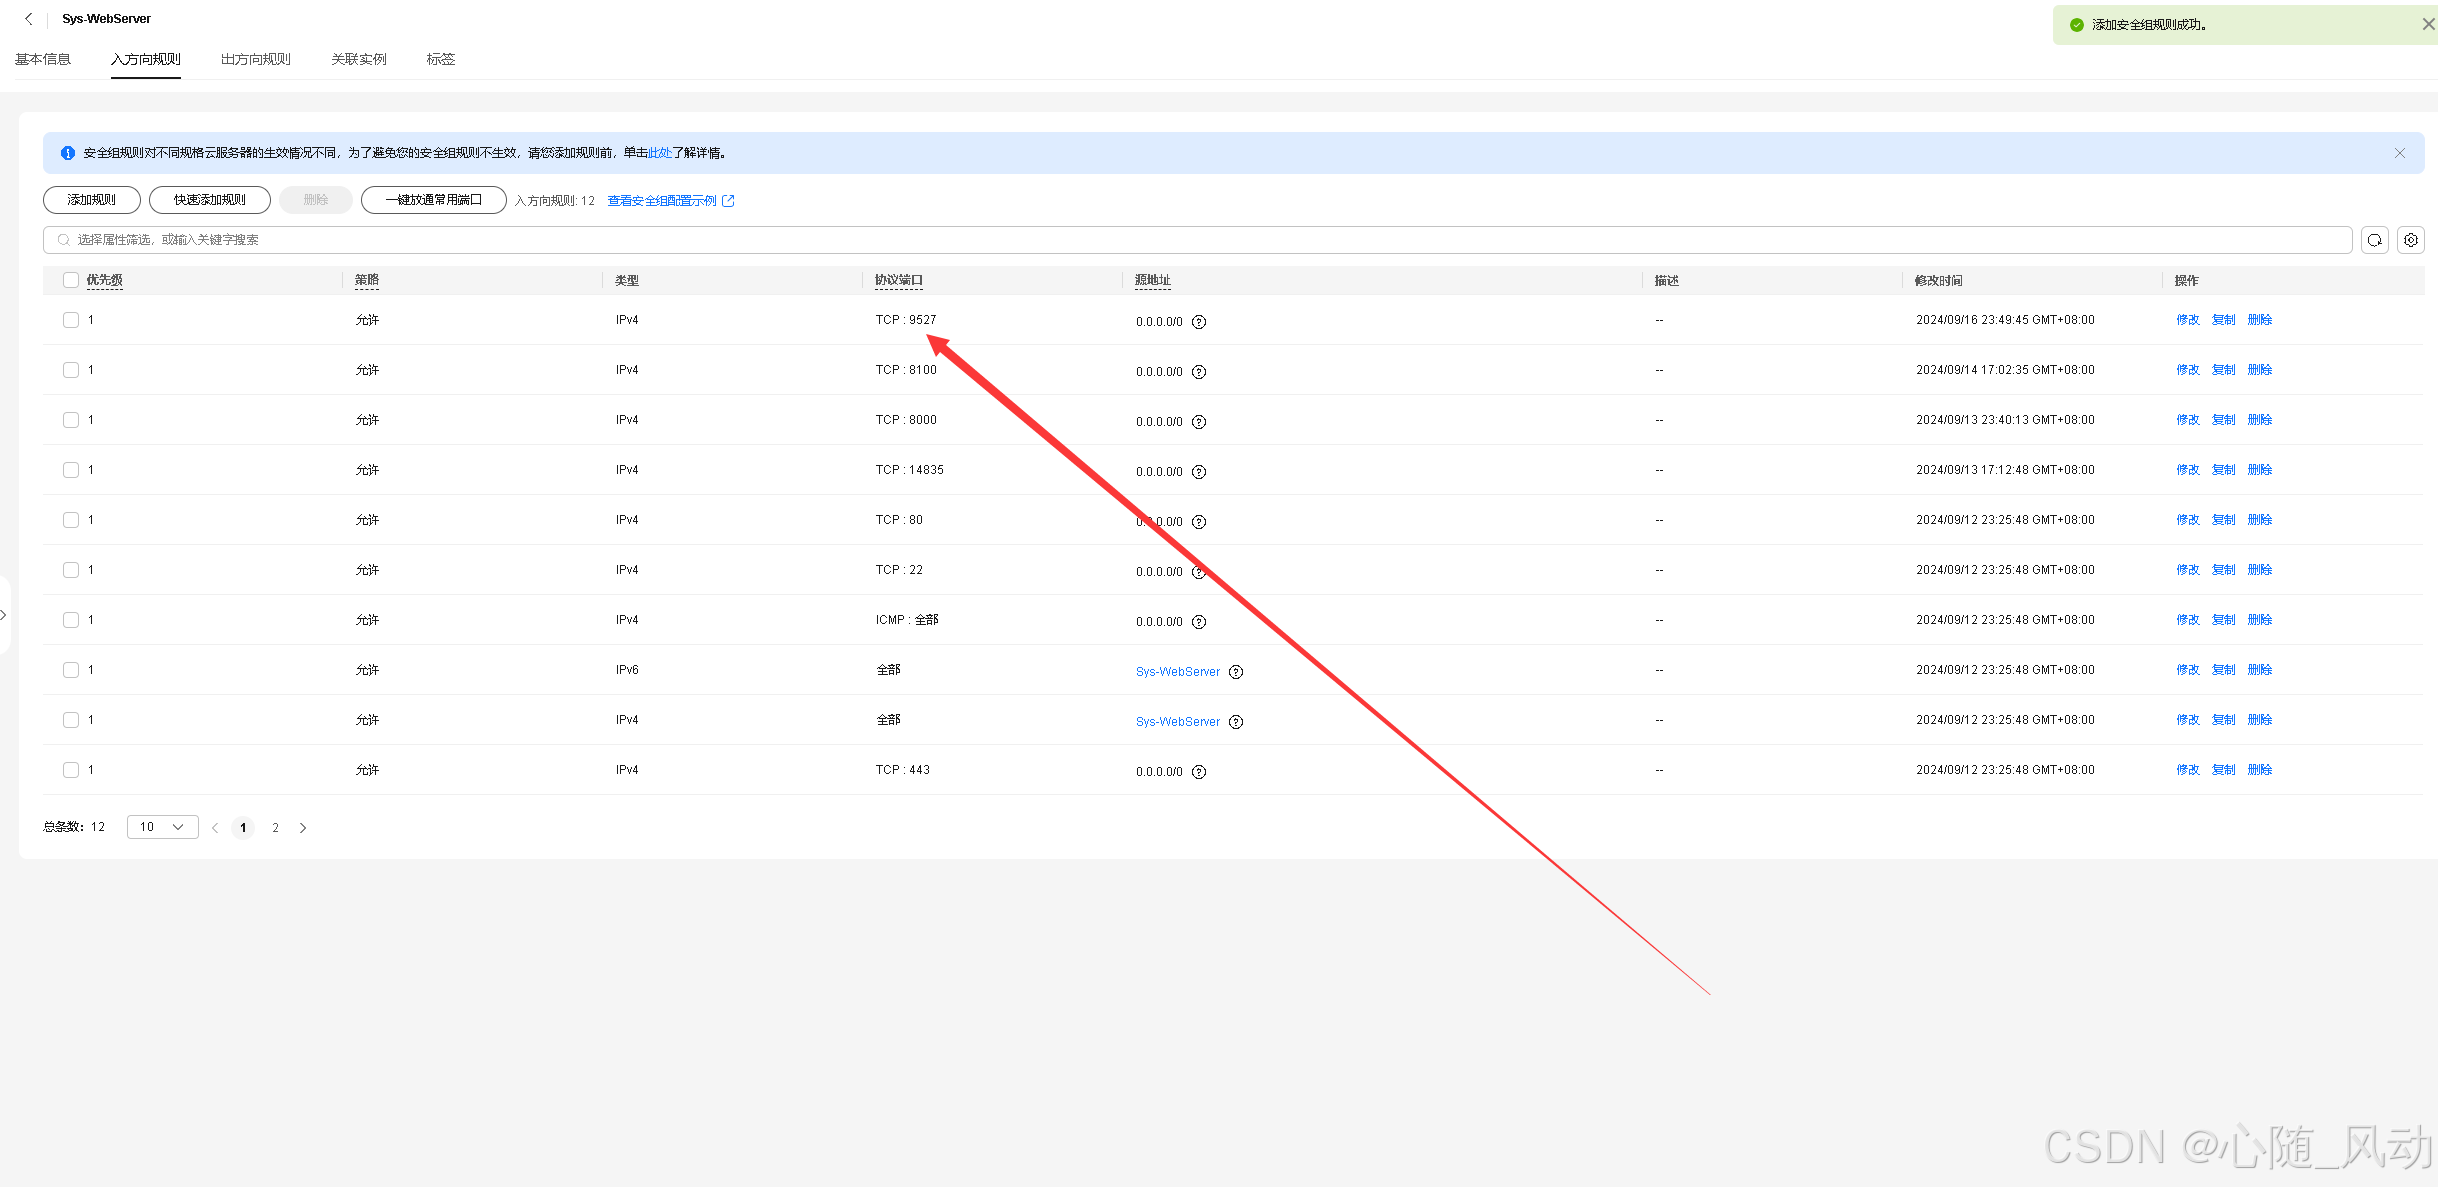Expand the collapsed left sidebar arrow
The width and height of the screenshot is (2438, 1187).
pos(4,615)
